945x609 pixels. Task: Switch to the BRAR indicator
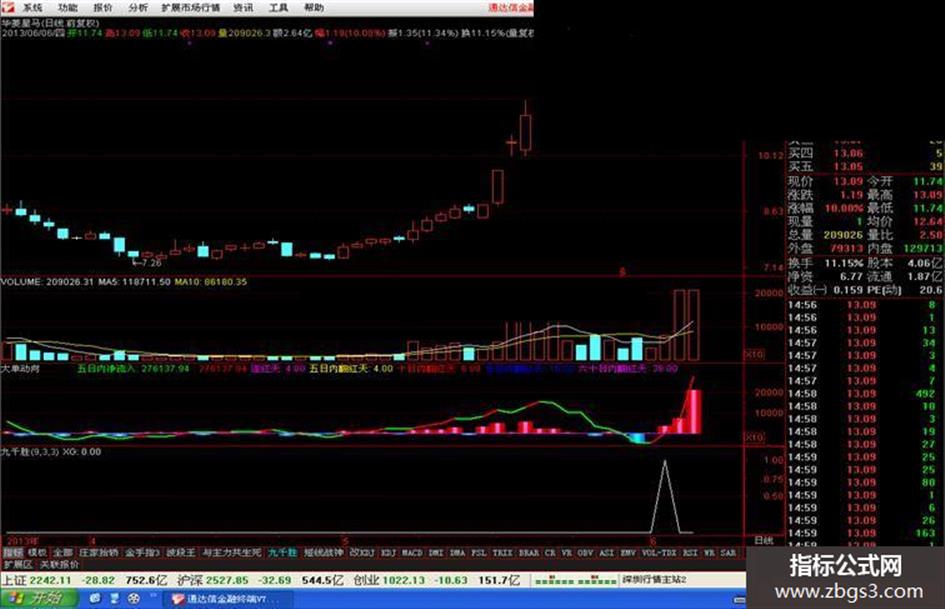pyautogui.click(x=529, y=552)
